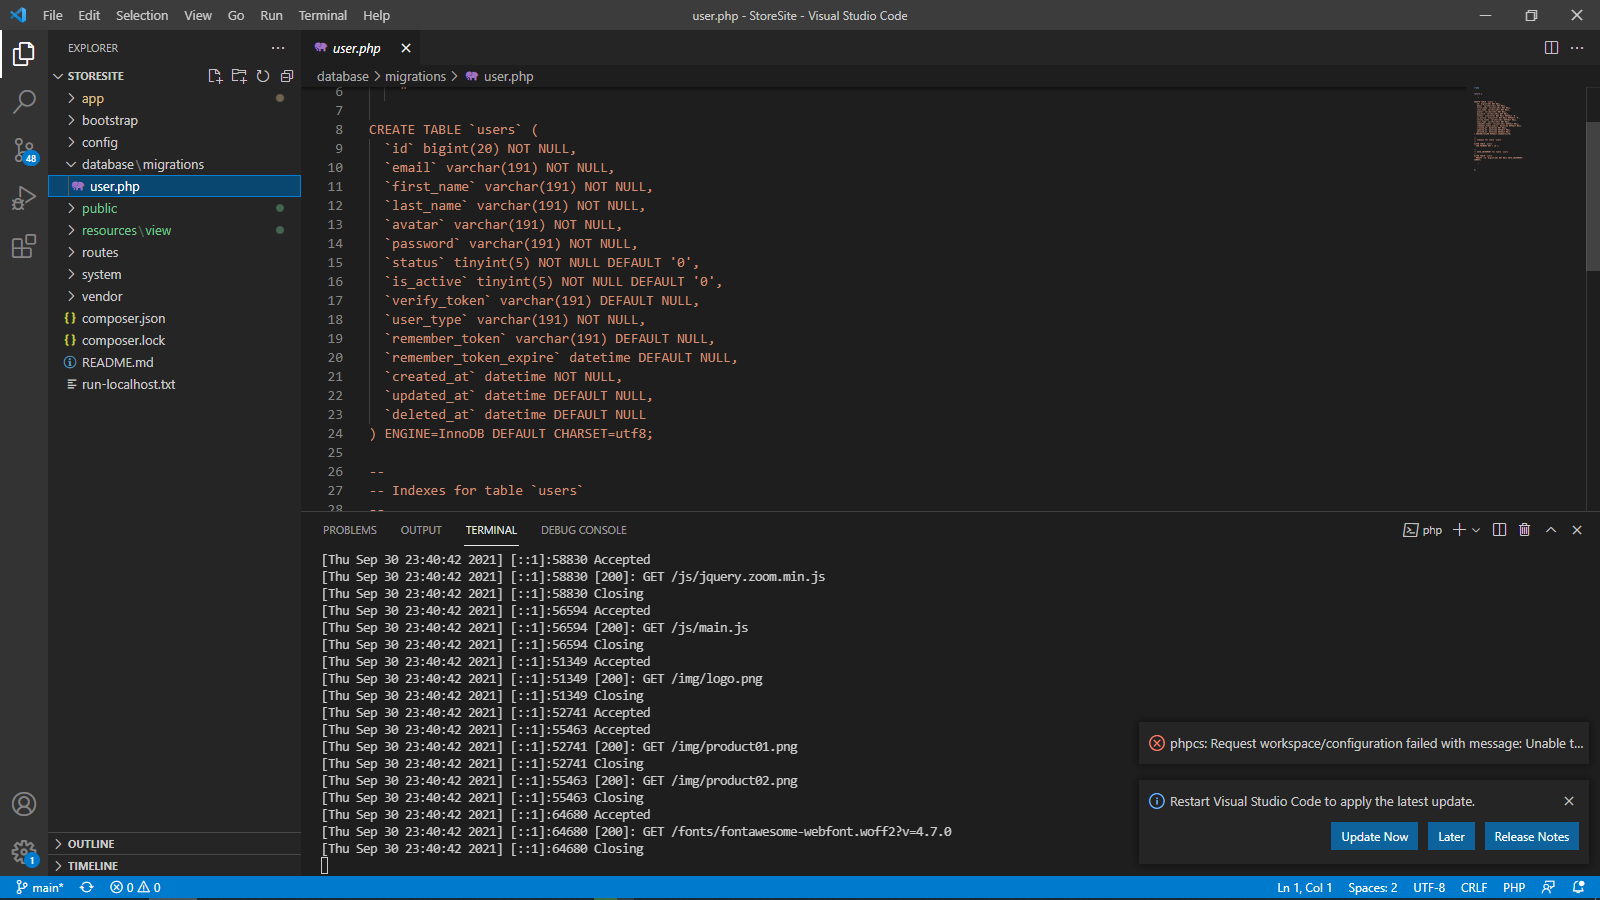Collapse the database\migrations folder
The image size is (1600, 900).
coord(175,164)
